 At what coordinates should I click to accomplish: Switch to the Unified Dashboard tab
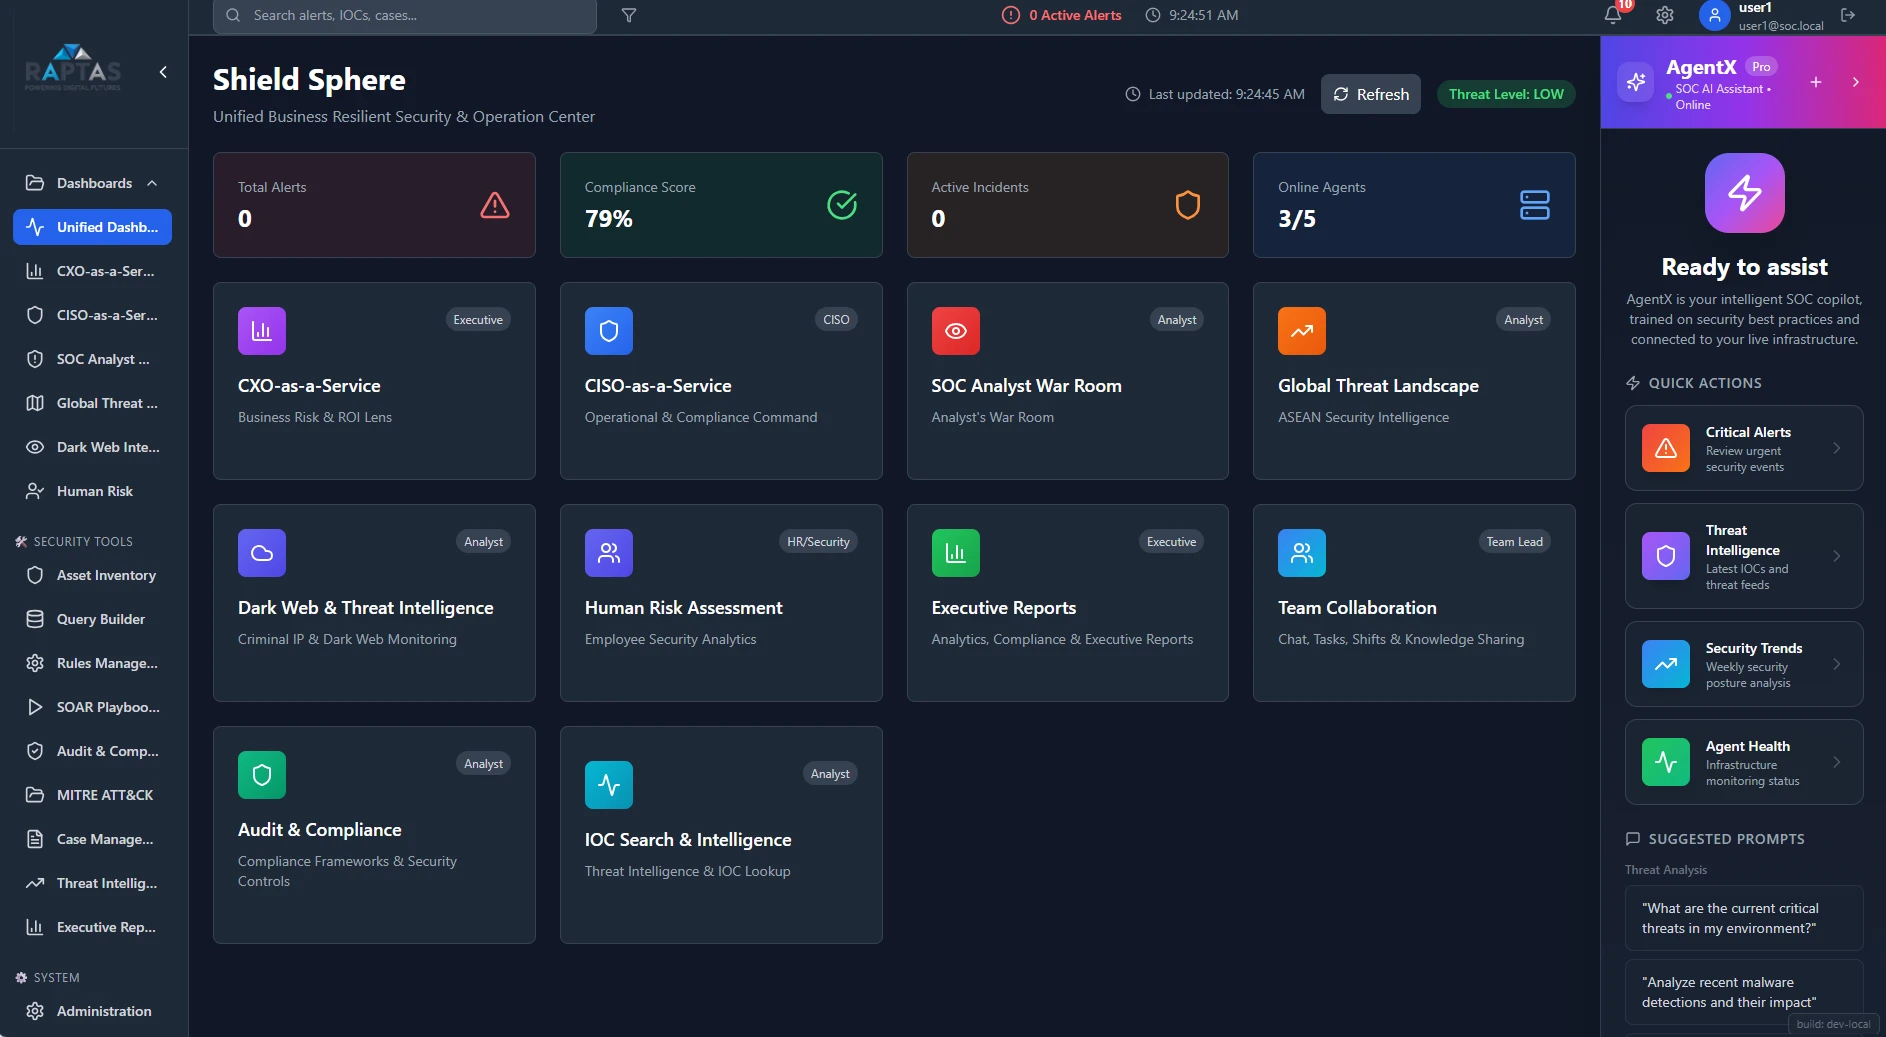[92, 227]
